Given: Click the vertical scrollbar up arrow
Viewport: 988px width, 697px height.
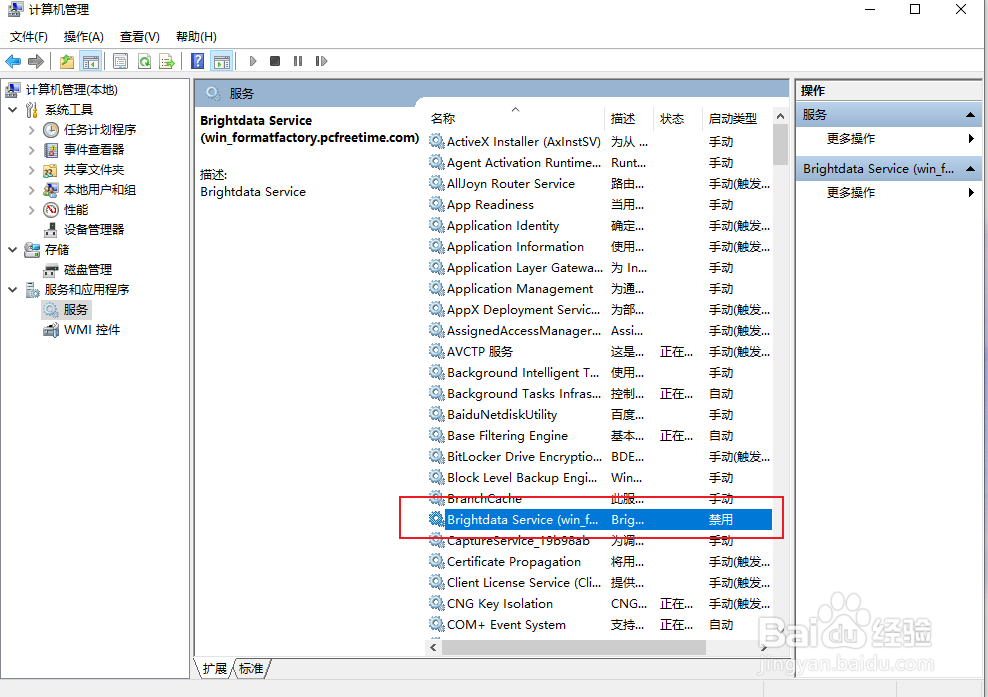Looking at the screenshot, I should 780,117.
